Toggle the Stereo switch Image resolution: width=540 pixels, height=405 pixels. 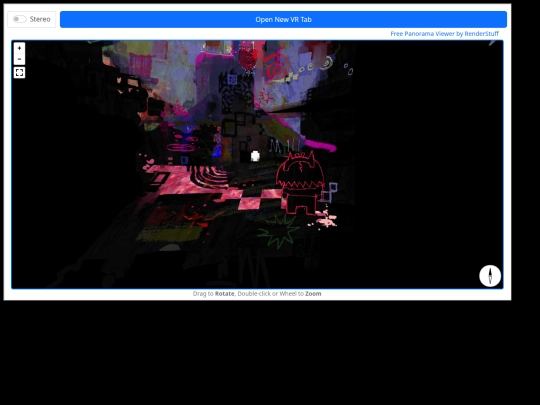click(19, 19)
